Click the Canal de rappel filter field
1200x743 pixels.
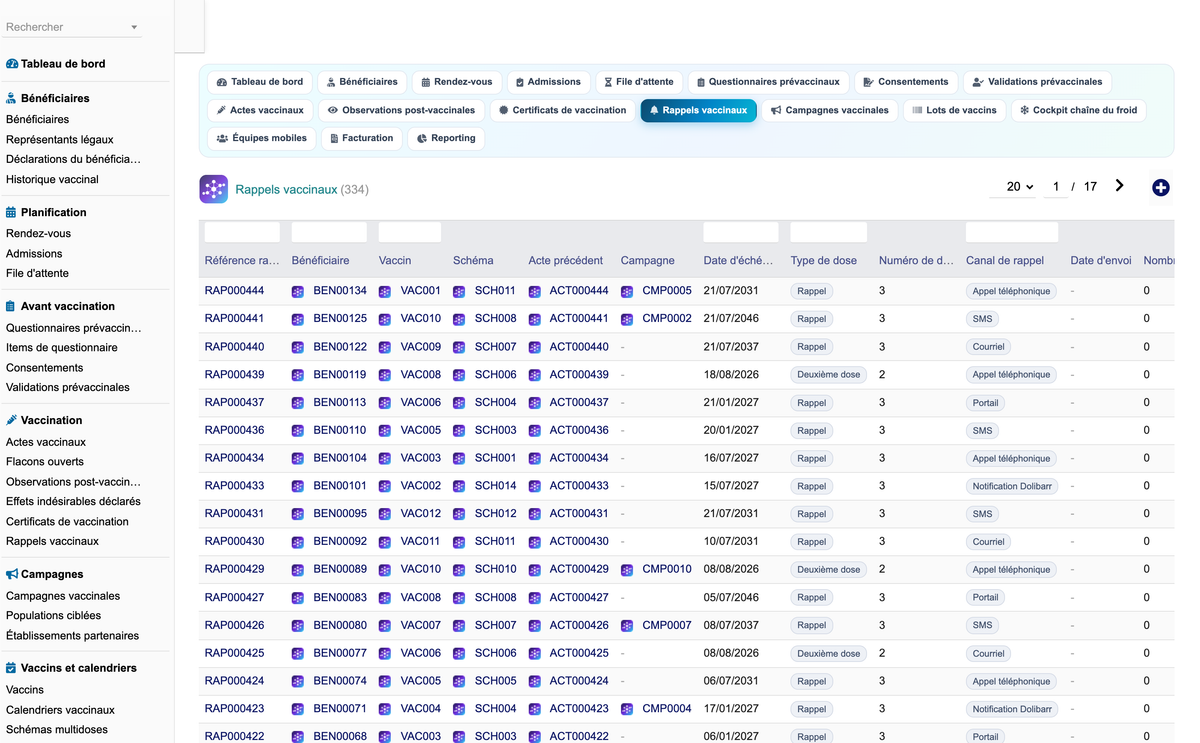point(1012,232)
